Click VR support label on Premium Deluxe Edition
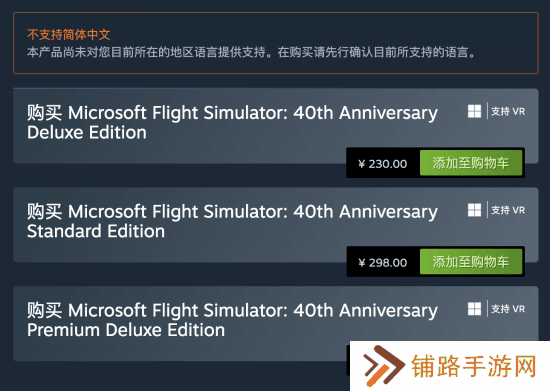 point(508,309)
